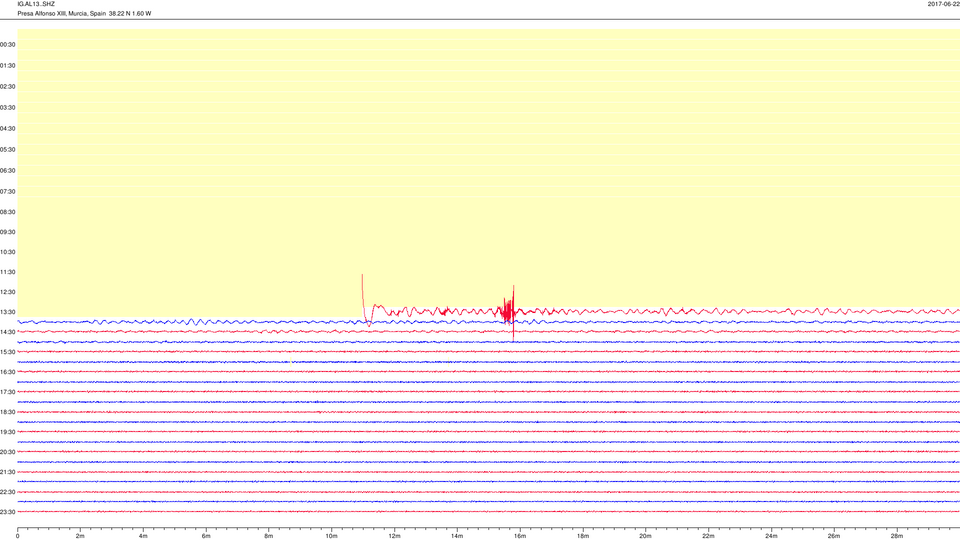Click the 03:30 time label
The height and width of the screenshot is (540, 960).
(x=8, y=107)
